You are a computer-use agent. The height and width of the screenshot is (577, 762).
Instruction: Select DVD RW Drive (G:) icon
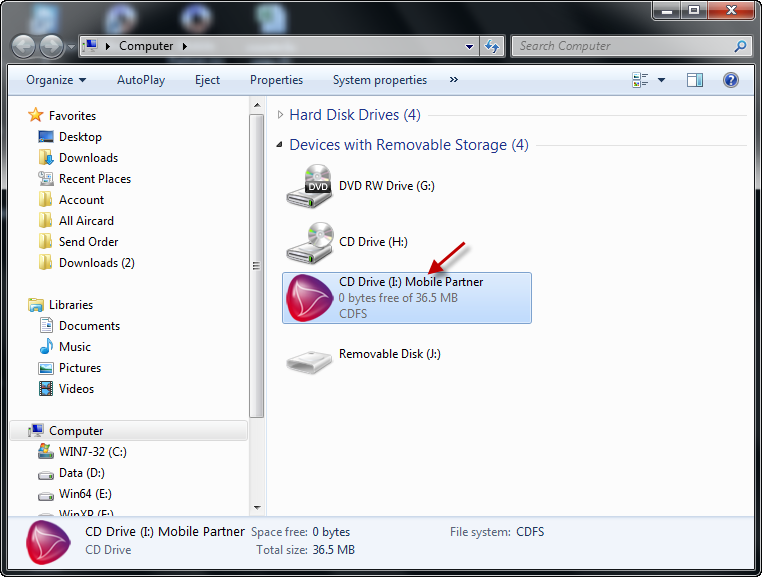(x=310, y=187)
